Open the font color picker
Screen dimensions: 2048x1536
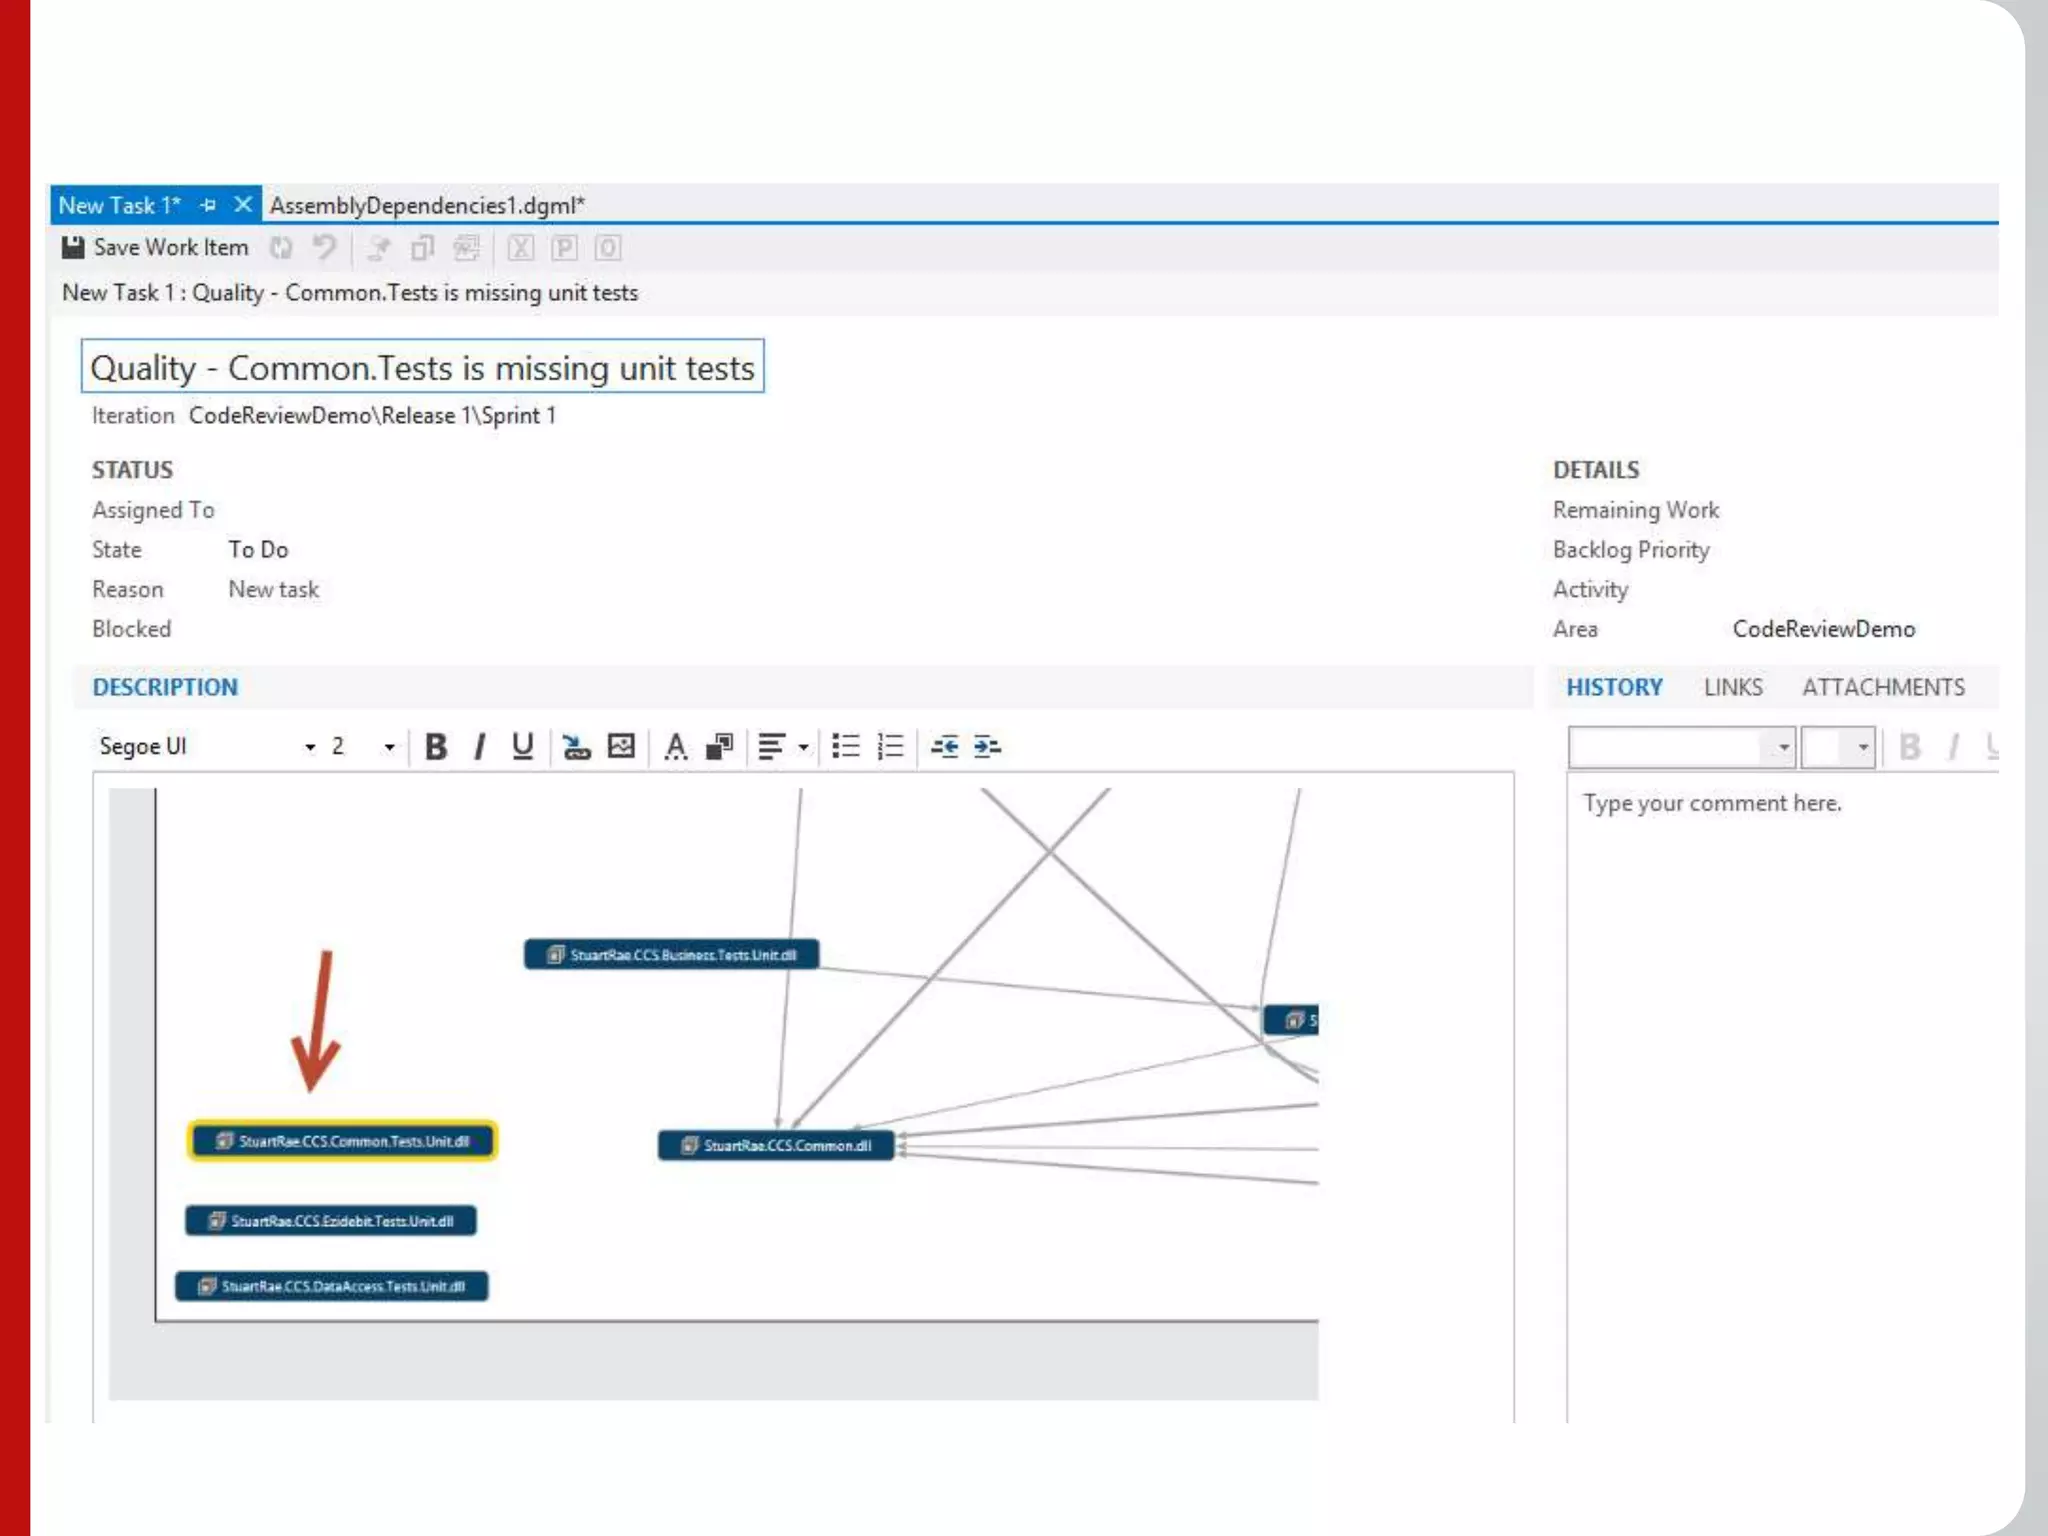[676, 747]
